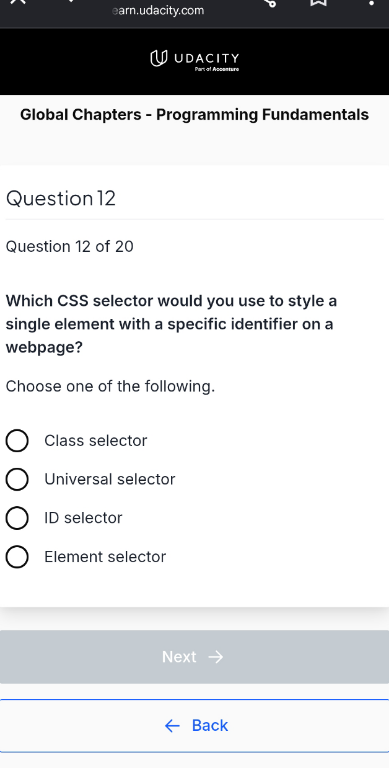The image size is (389, 768).
Task: Click the left arrow icon beside Back
Action: coord(172,725)
